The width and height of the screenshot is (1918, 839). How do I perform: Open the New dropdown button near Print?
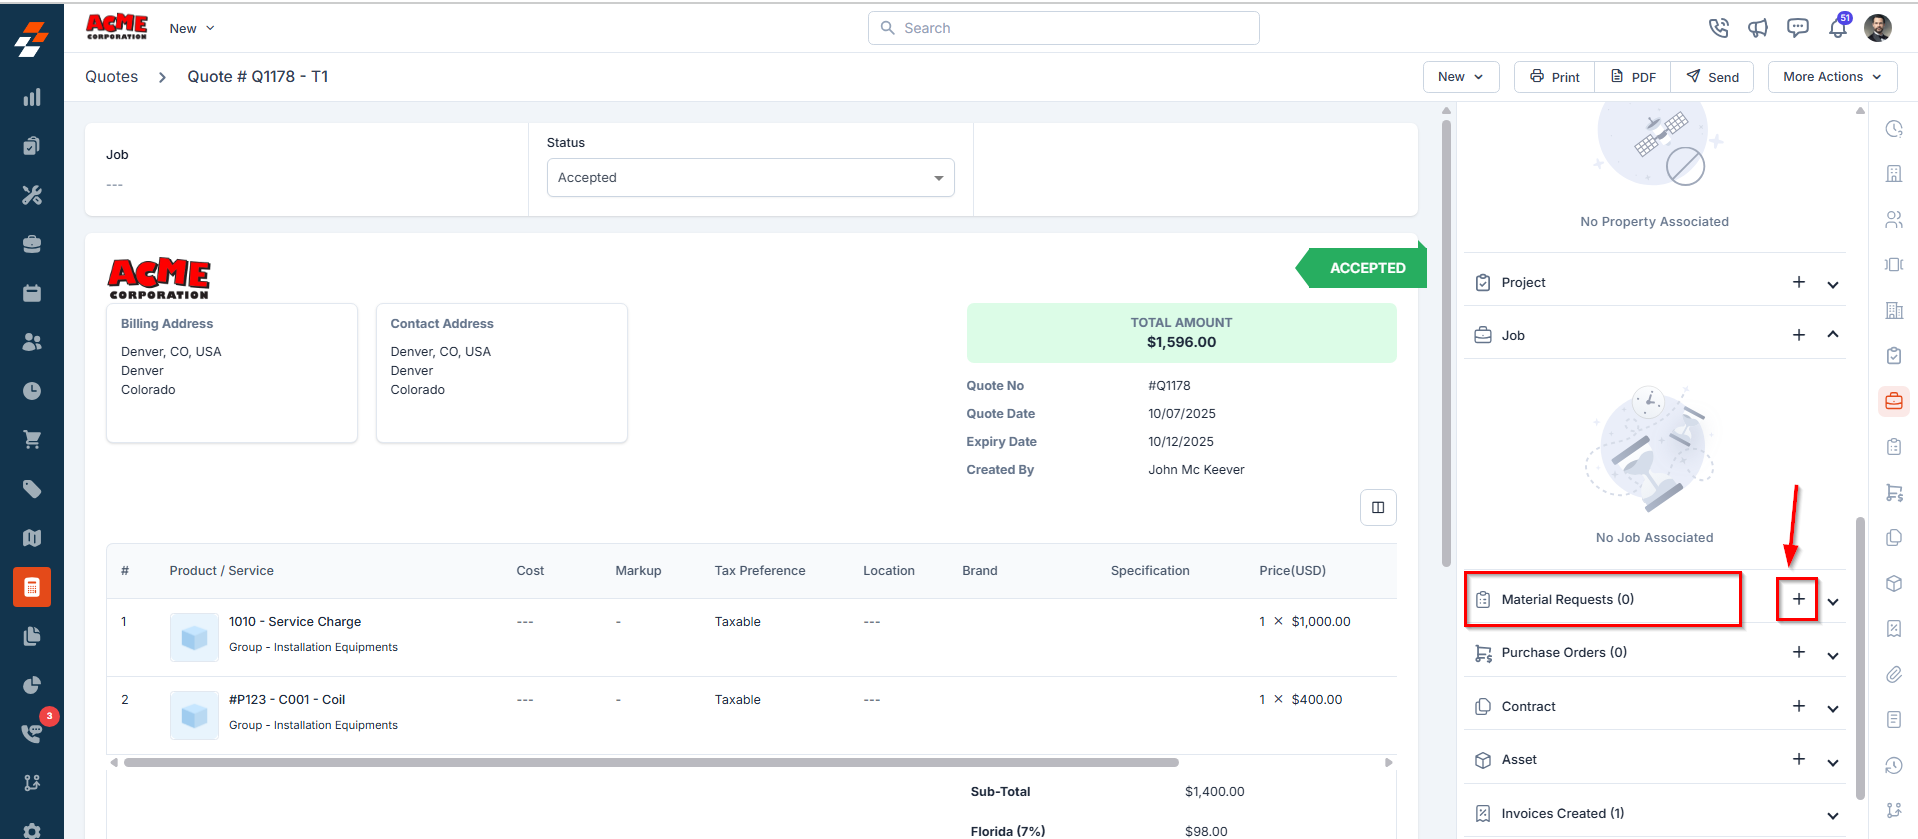click(x=1460, y=77)
